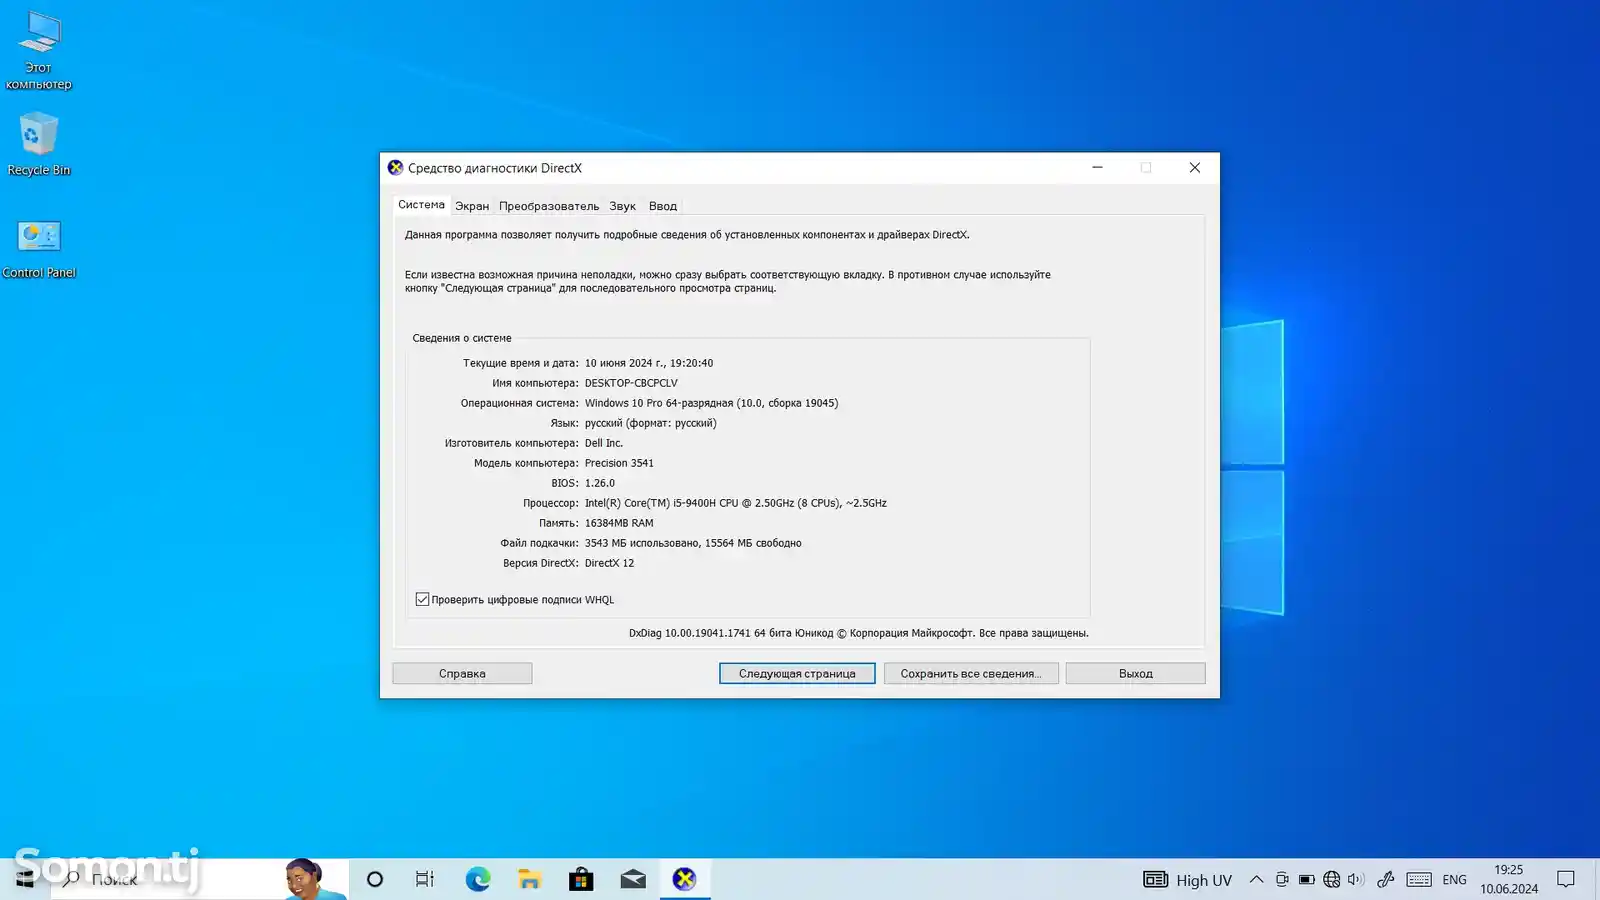Open the ENG language indicator
Viewport: 1600px width, 900px height.
click(x=1454, y=880)
